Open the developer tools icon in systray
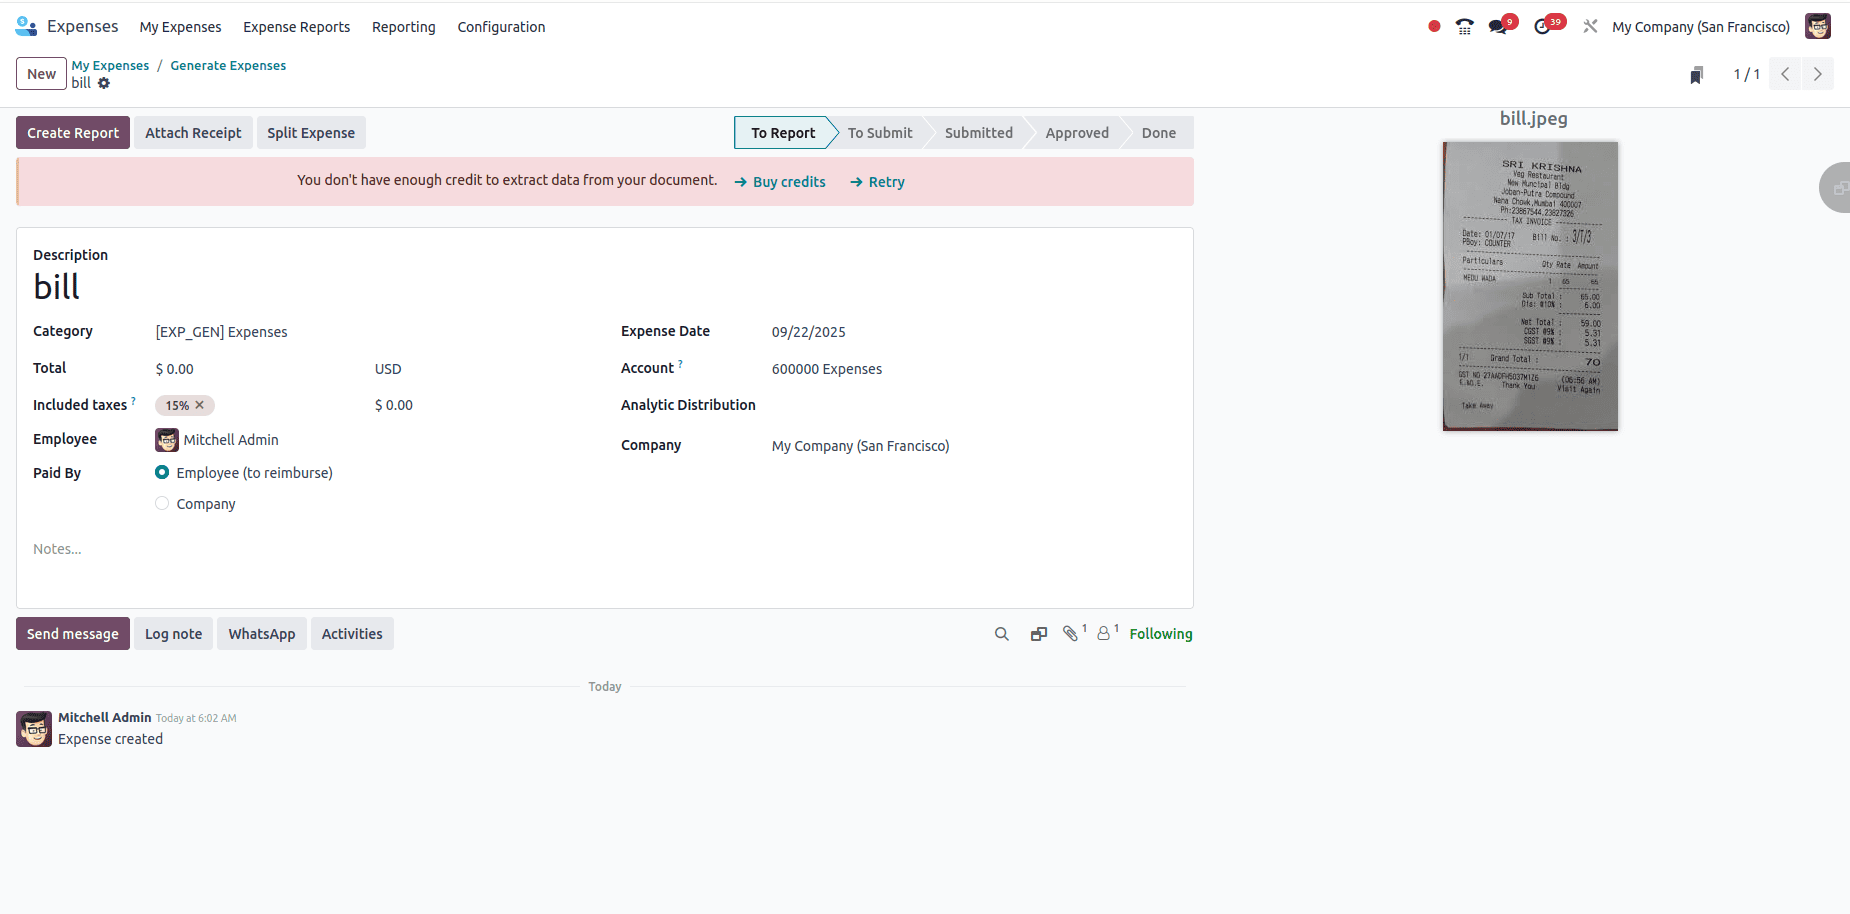 pyautogui.click(x=1590, y=26)
